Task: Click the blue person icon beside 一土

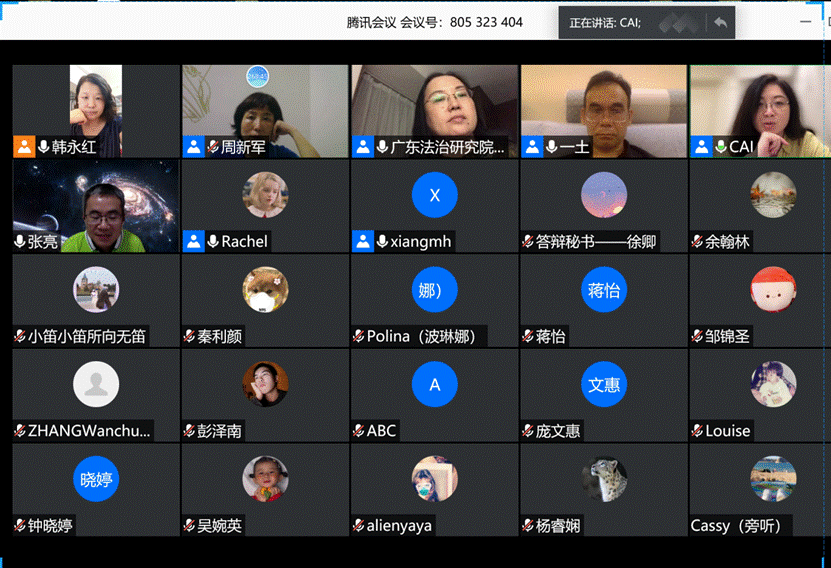Action: tap(531, 147)
